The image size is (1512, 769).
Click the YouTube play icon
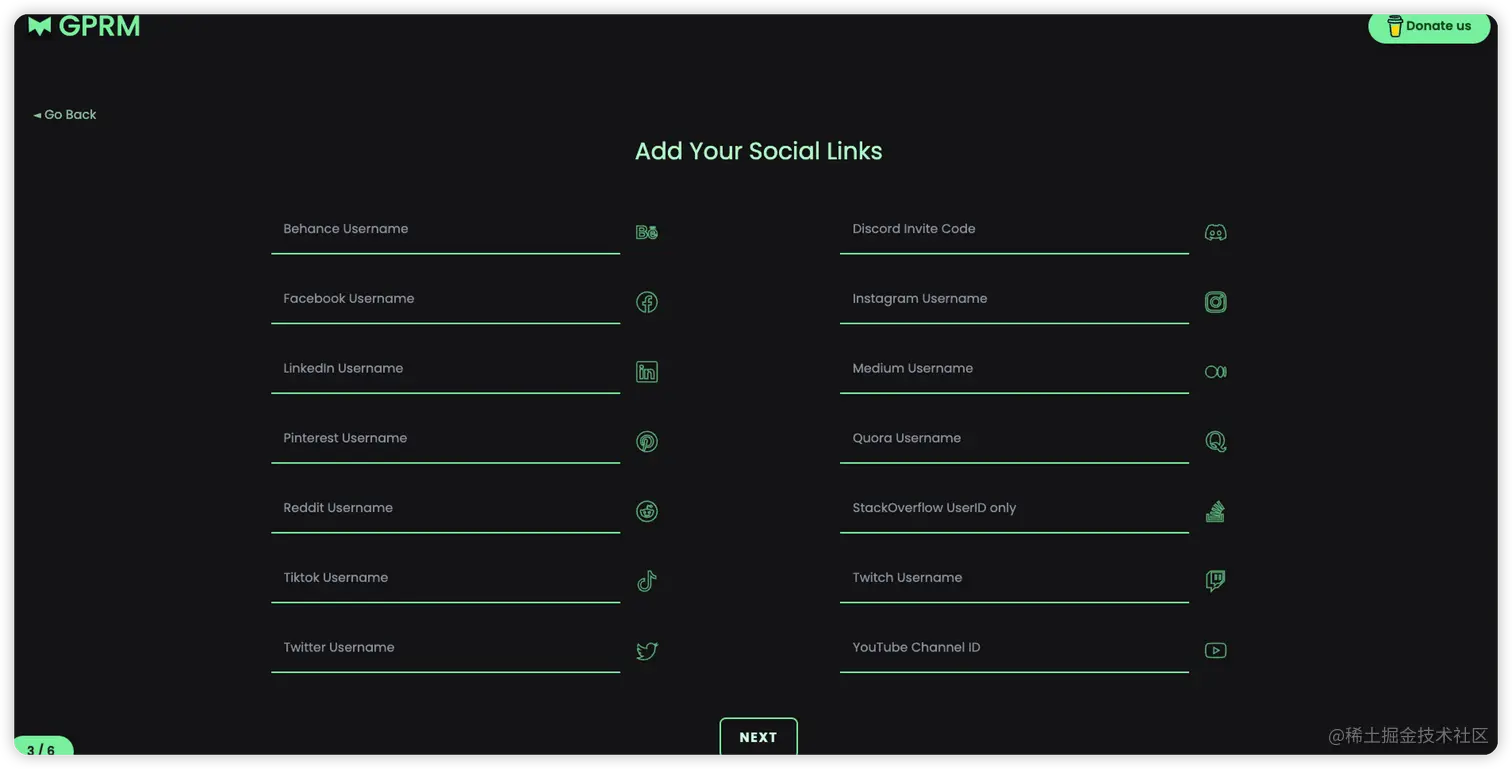[x=1215, y=650]
